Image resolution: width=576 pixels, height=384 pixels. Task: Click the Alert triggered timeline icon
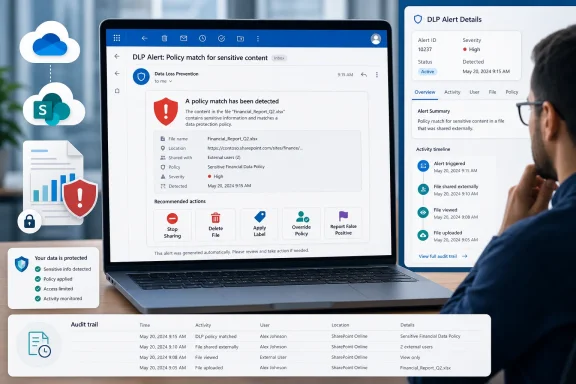pos(423,166)
